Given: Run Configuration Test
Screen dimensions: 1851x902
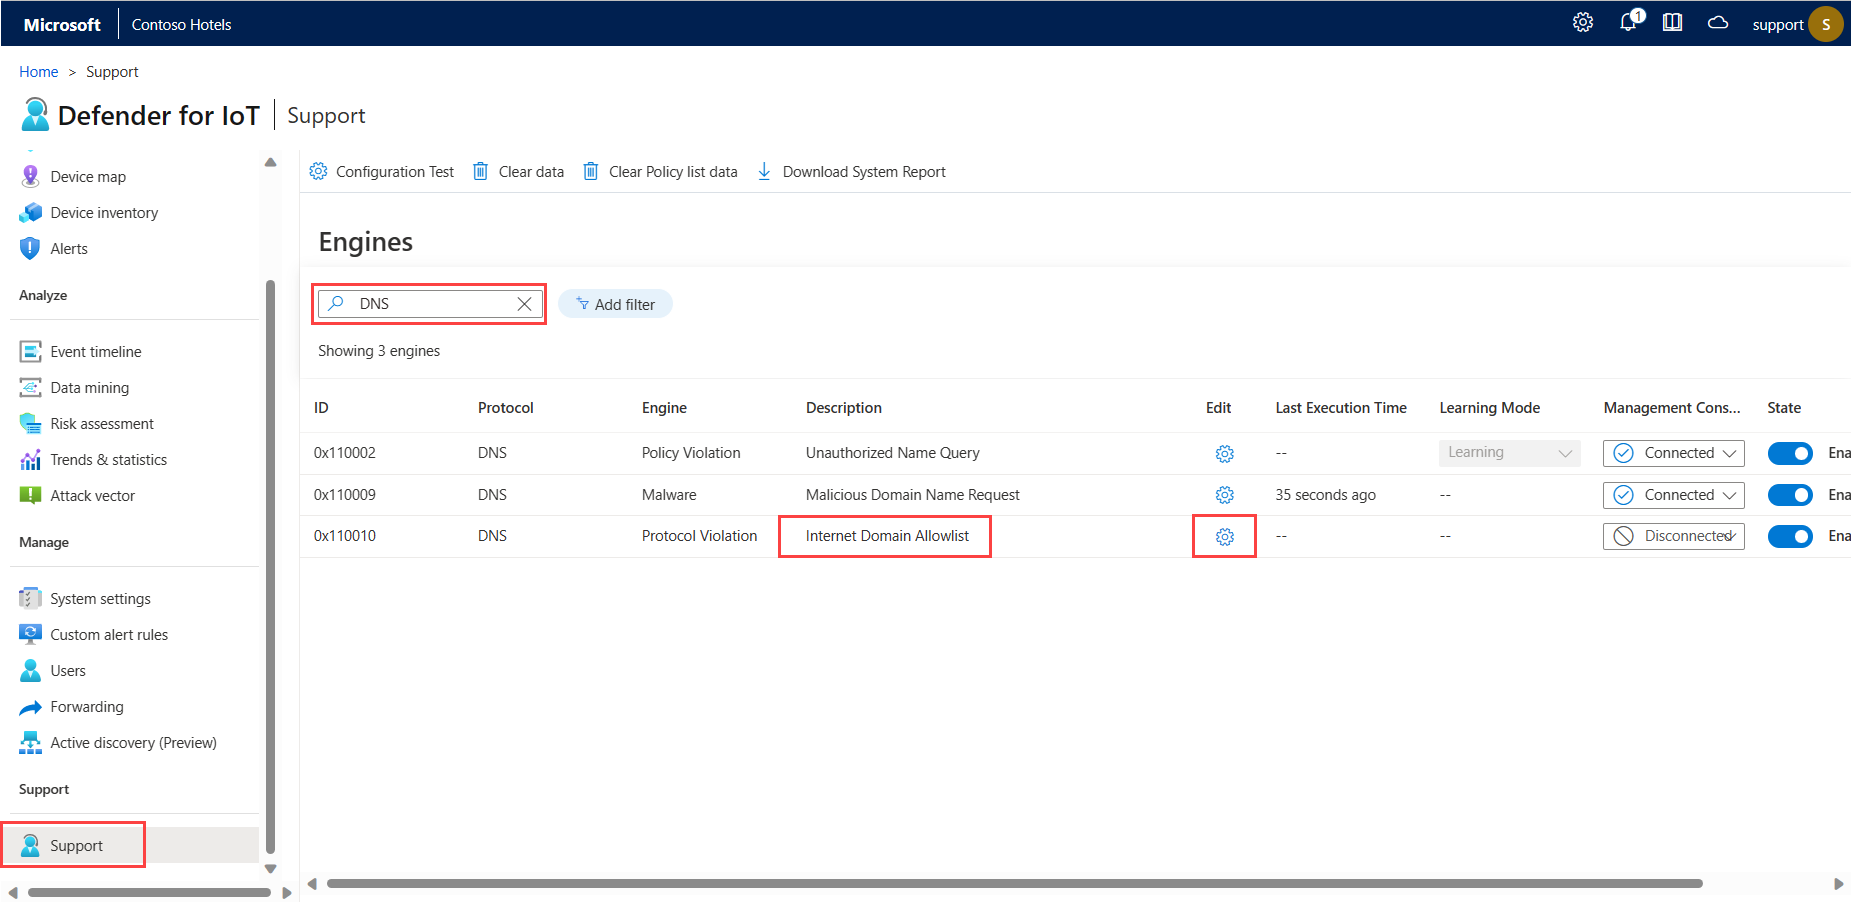Looking at the screenshot, I should [x=382, y=171].
